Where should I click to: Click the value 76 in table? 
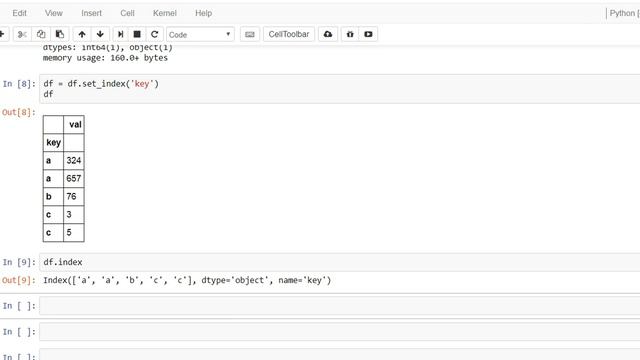click(74, 196)
